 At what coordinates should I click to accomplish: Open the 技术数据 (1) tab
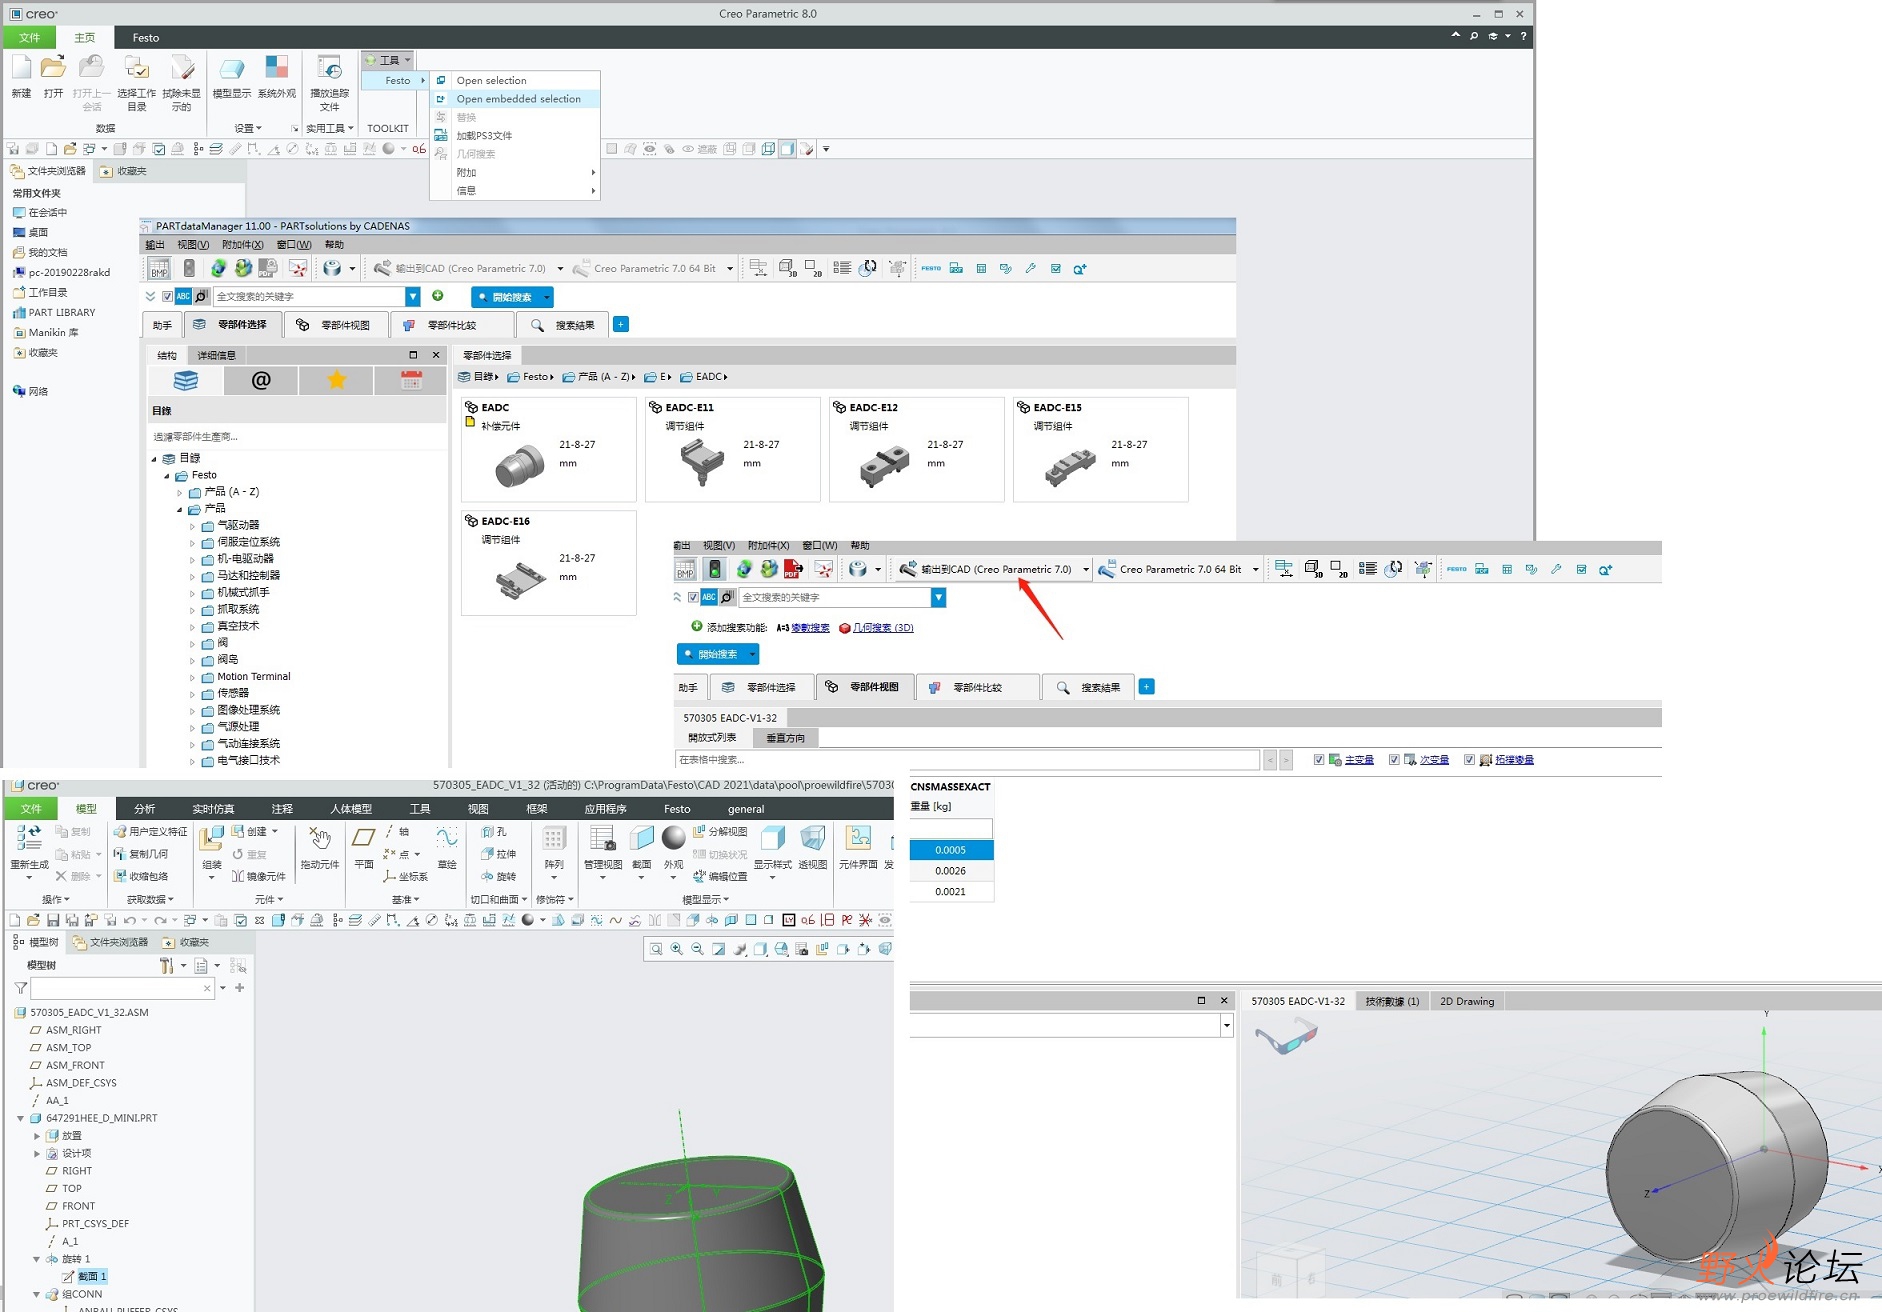[x=1392, y=1001]
